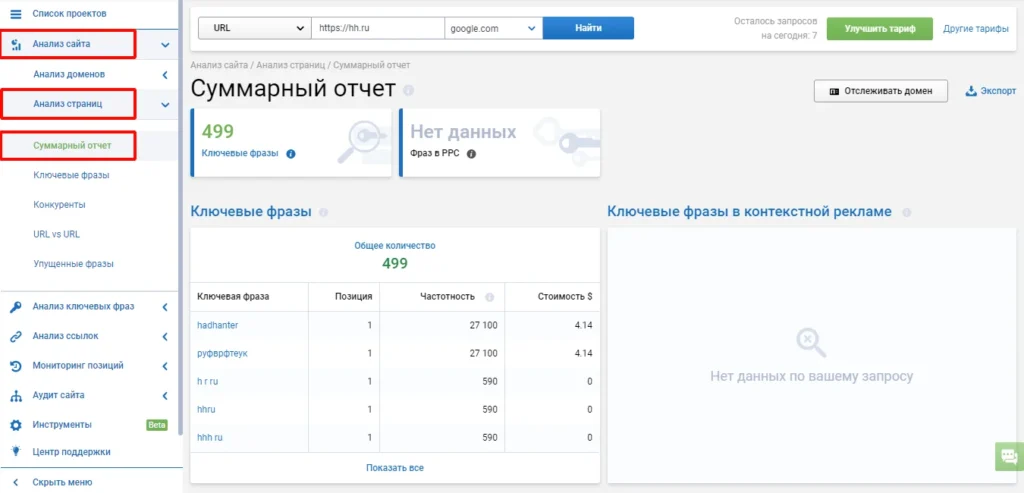The height and width of the screenshot is (493, 1024).
Task: Click the 499 Ключевые фразы summary card
Action: tap(291, 143)
